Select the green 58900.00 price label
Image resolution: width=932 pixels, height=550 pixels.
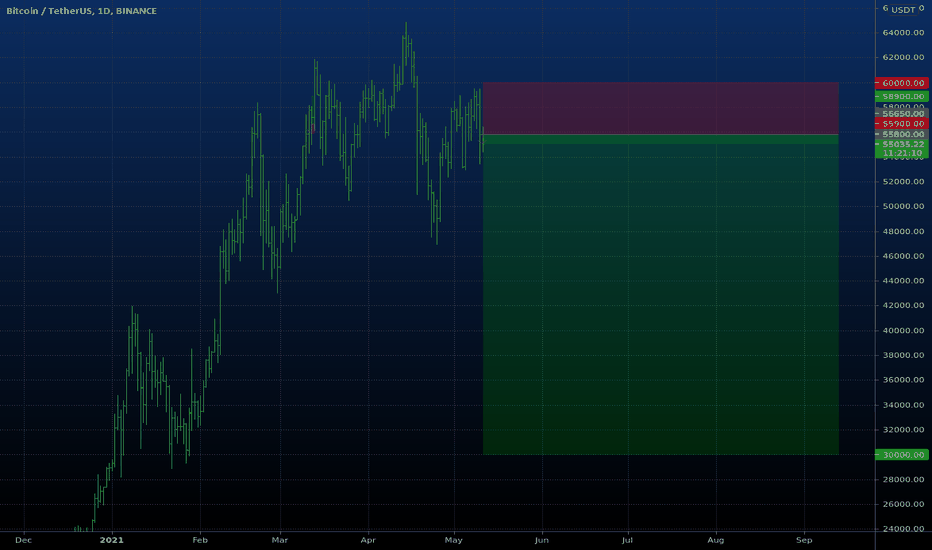(x=902, y=96)
